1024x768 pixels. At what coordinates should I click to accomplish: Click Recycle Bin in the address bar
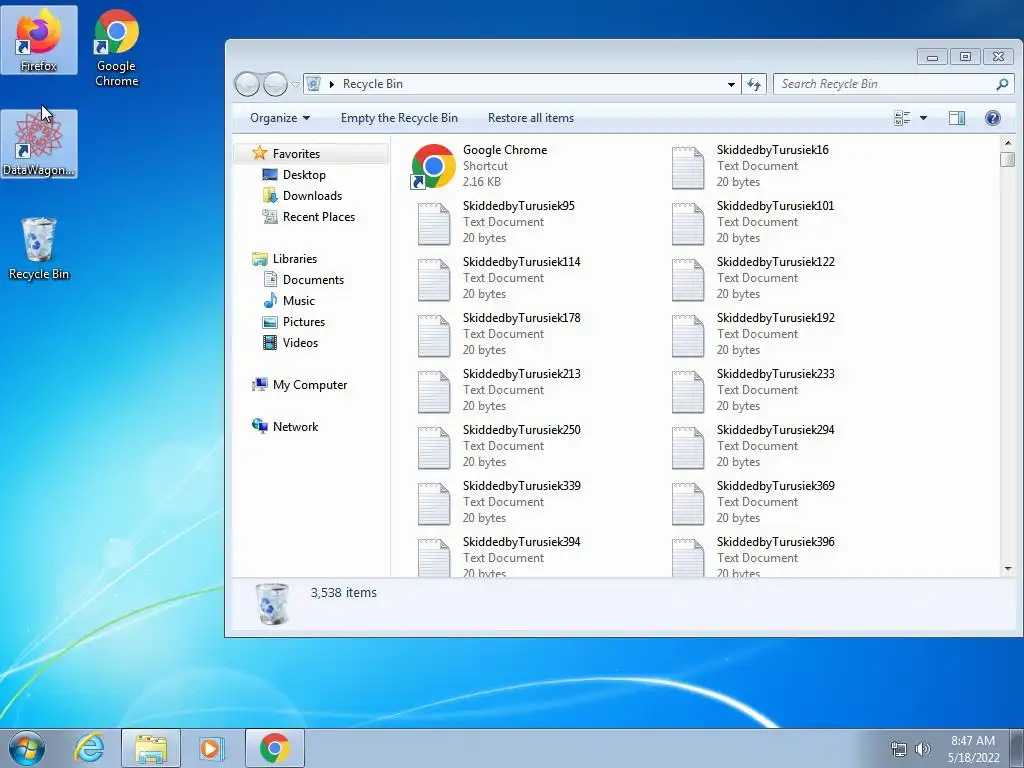click(x=372, y=84)
